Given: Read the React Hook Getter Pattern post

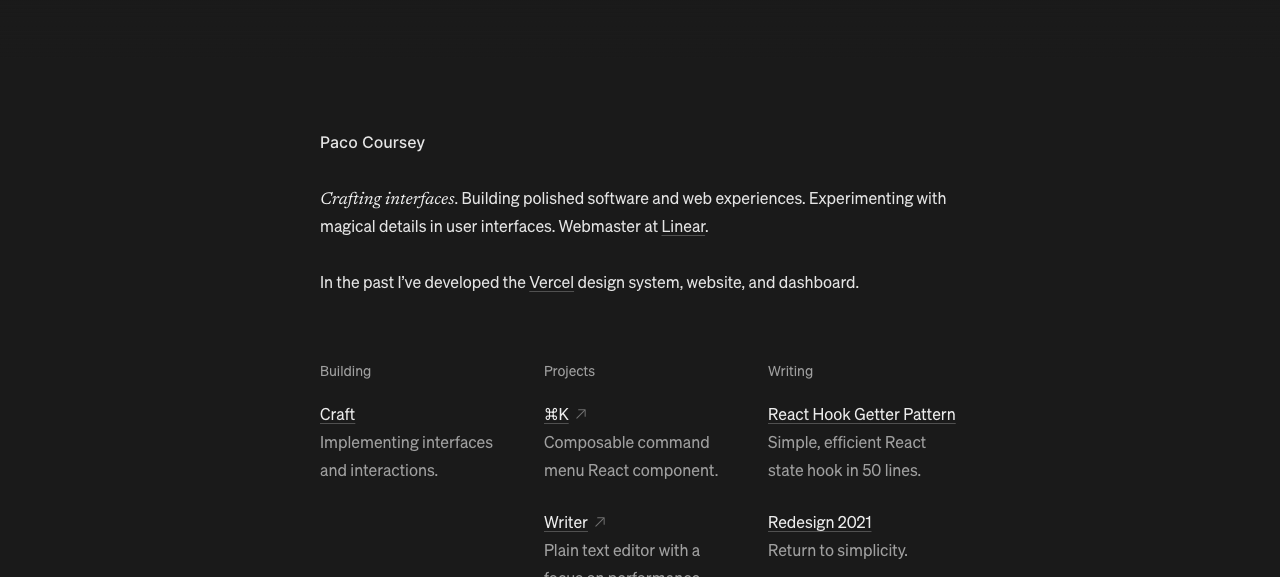Looking at the screenshot, I should coord(861,414).
